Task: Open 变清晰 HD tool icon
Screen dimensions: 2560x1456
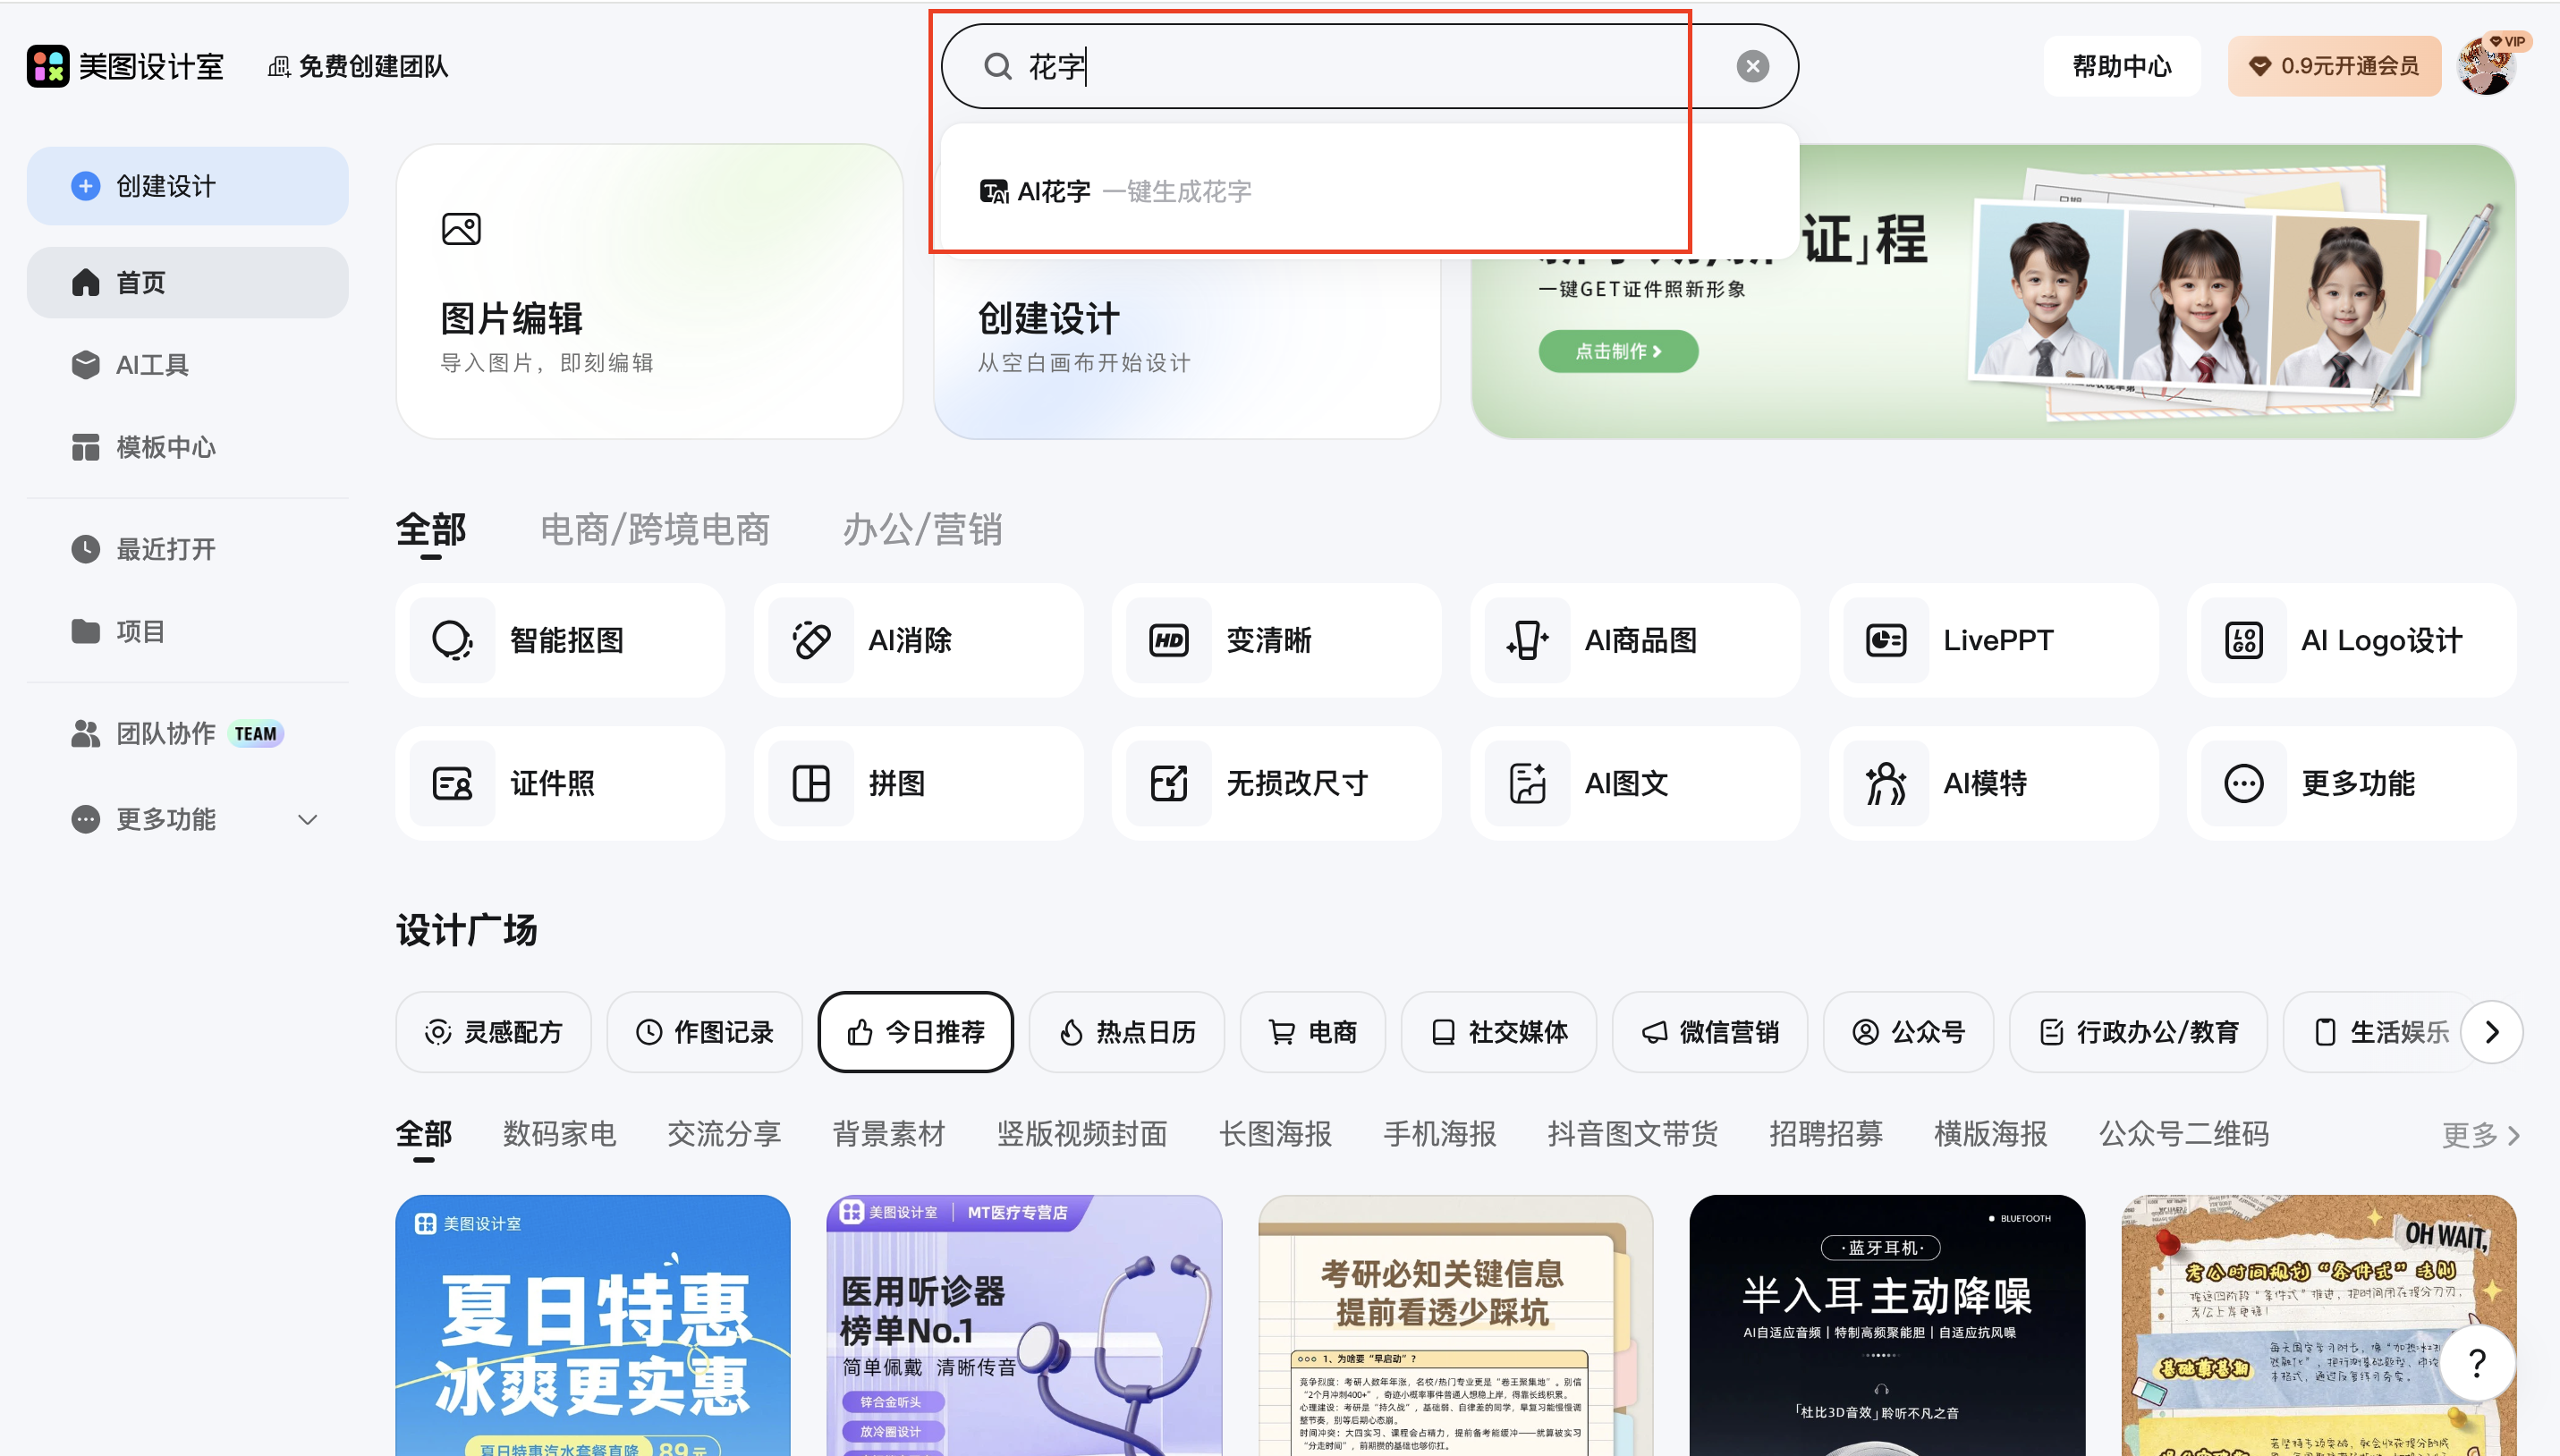Action: 1169,640
